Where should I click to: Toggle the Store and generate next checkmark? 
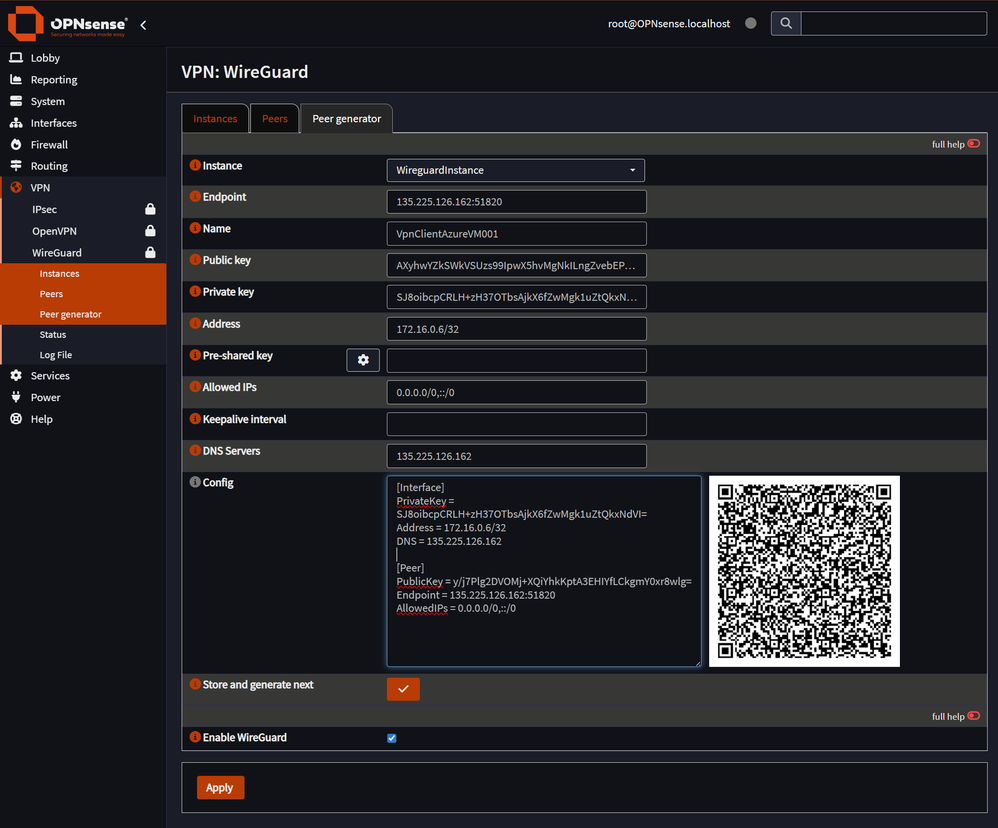point(403,689)
